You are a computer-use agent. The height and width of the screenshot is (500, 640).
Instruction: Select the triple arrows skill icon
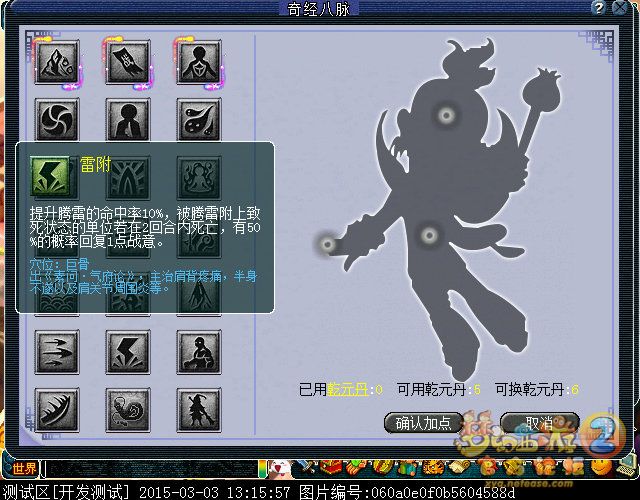point(57,352)
